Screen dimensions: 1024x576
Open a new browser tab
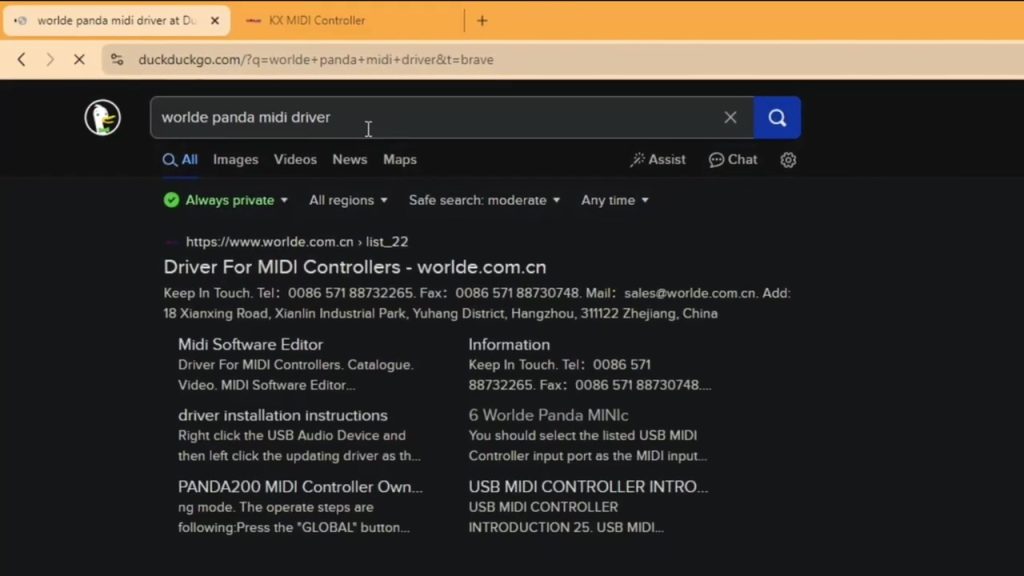[x=482, y=21]
